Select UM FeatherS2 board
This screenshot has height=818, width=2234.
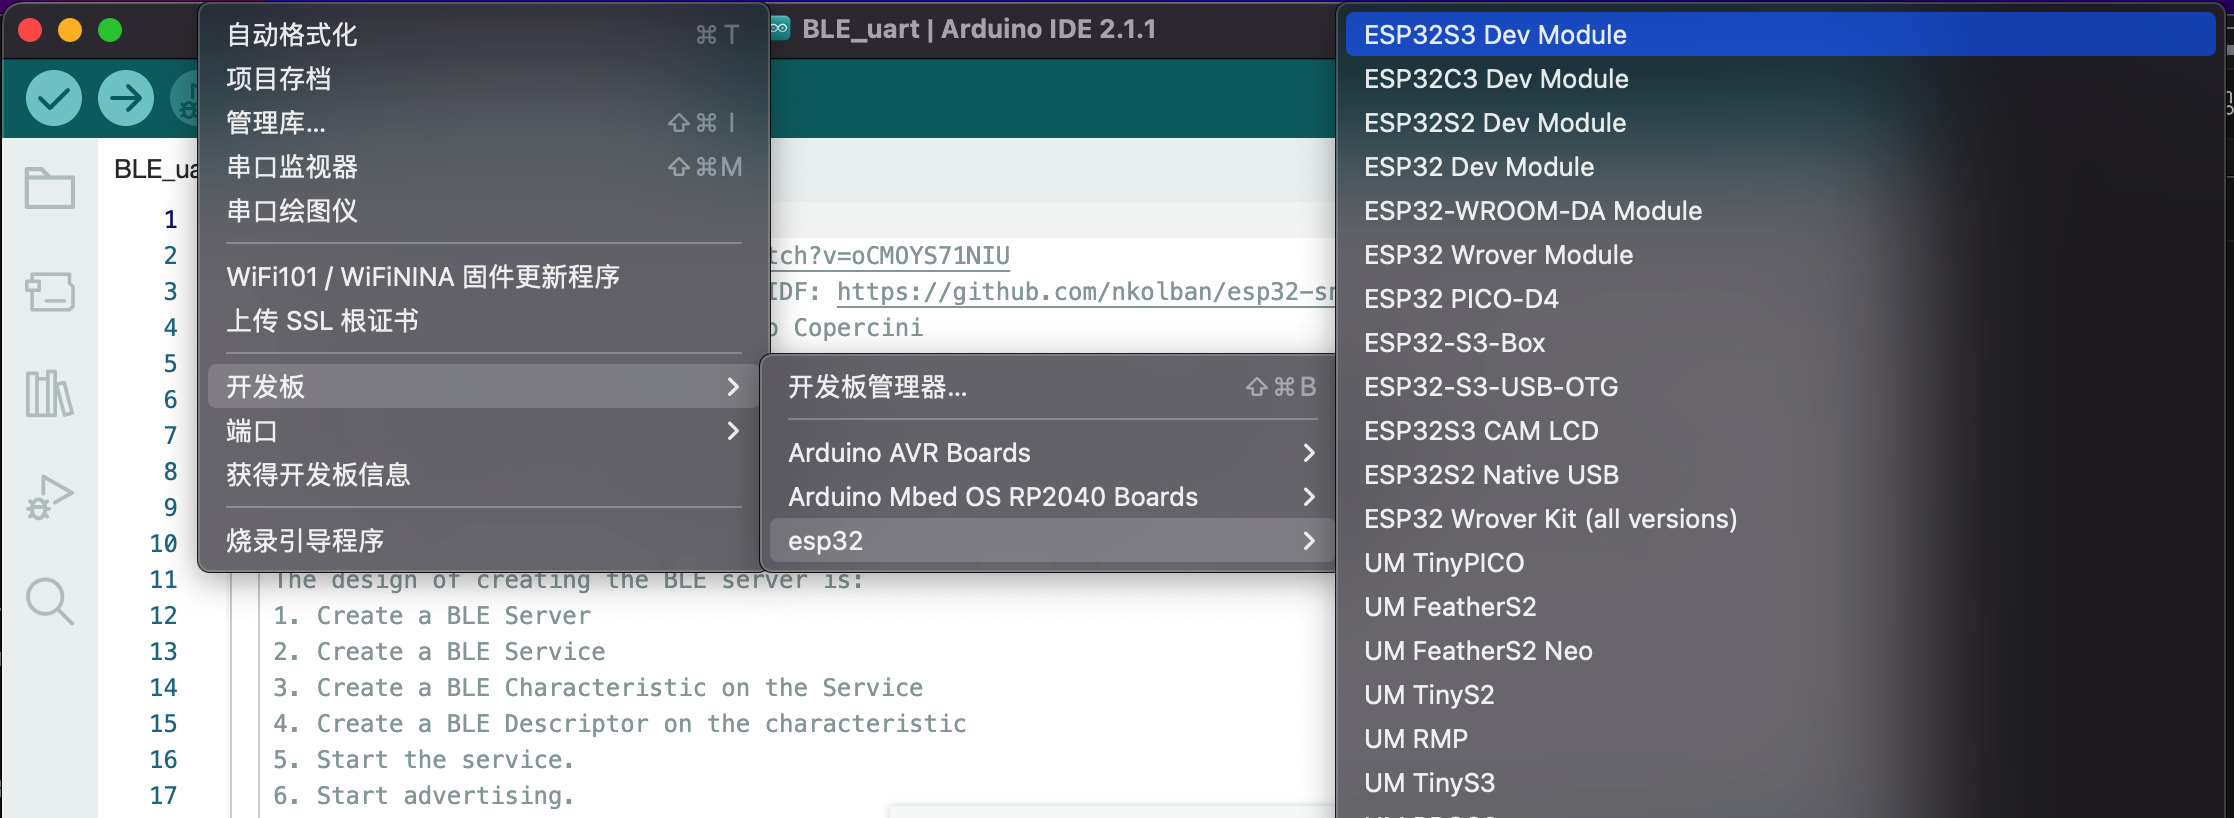(x=1780, y=607)
